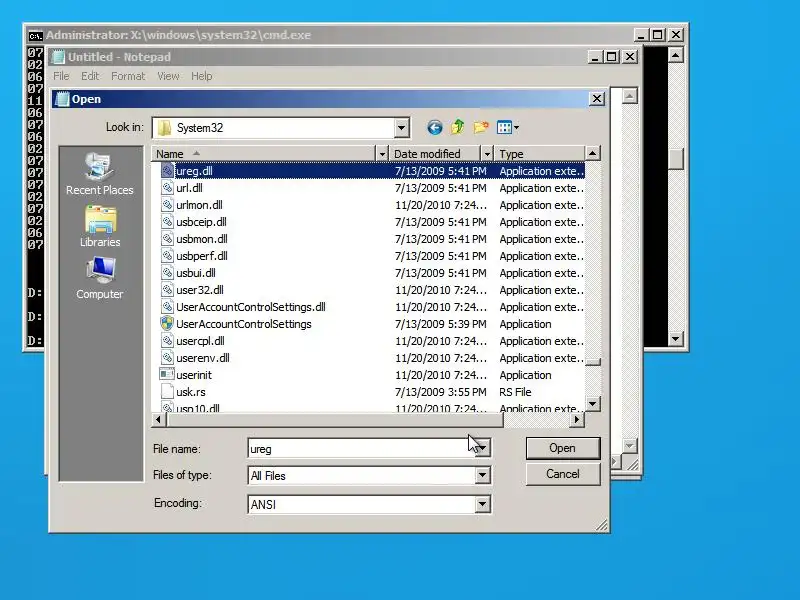The height and width of the screenshot is (600, 800).
Task: Click the 'Application' type of userinit row
Action: 526,375
